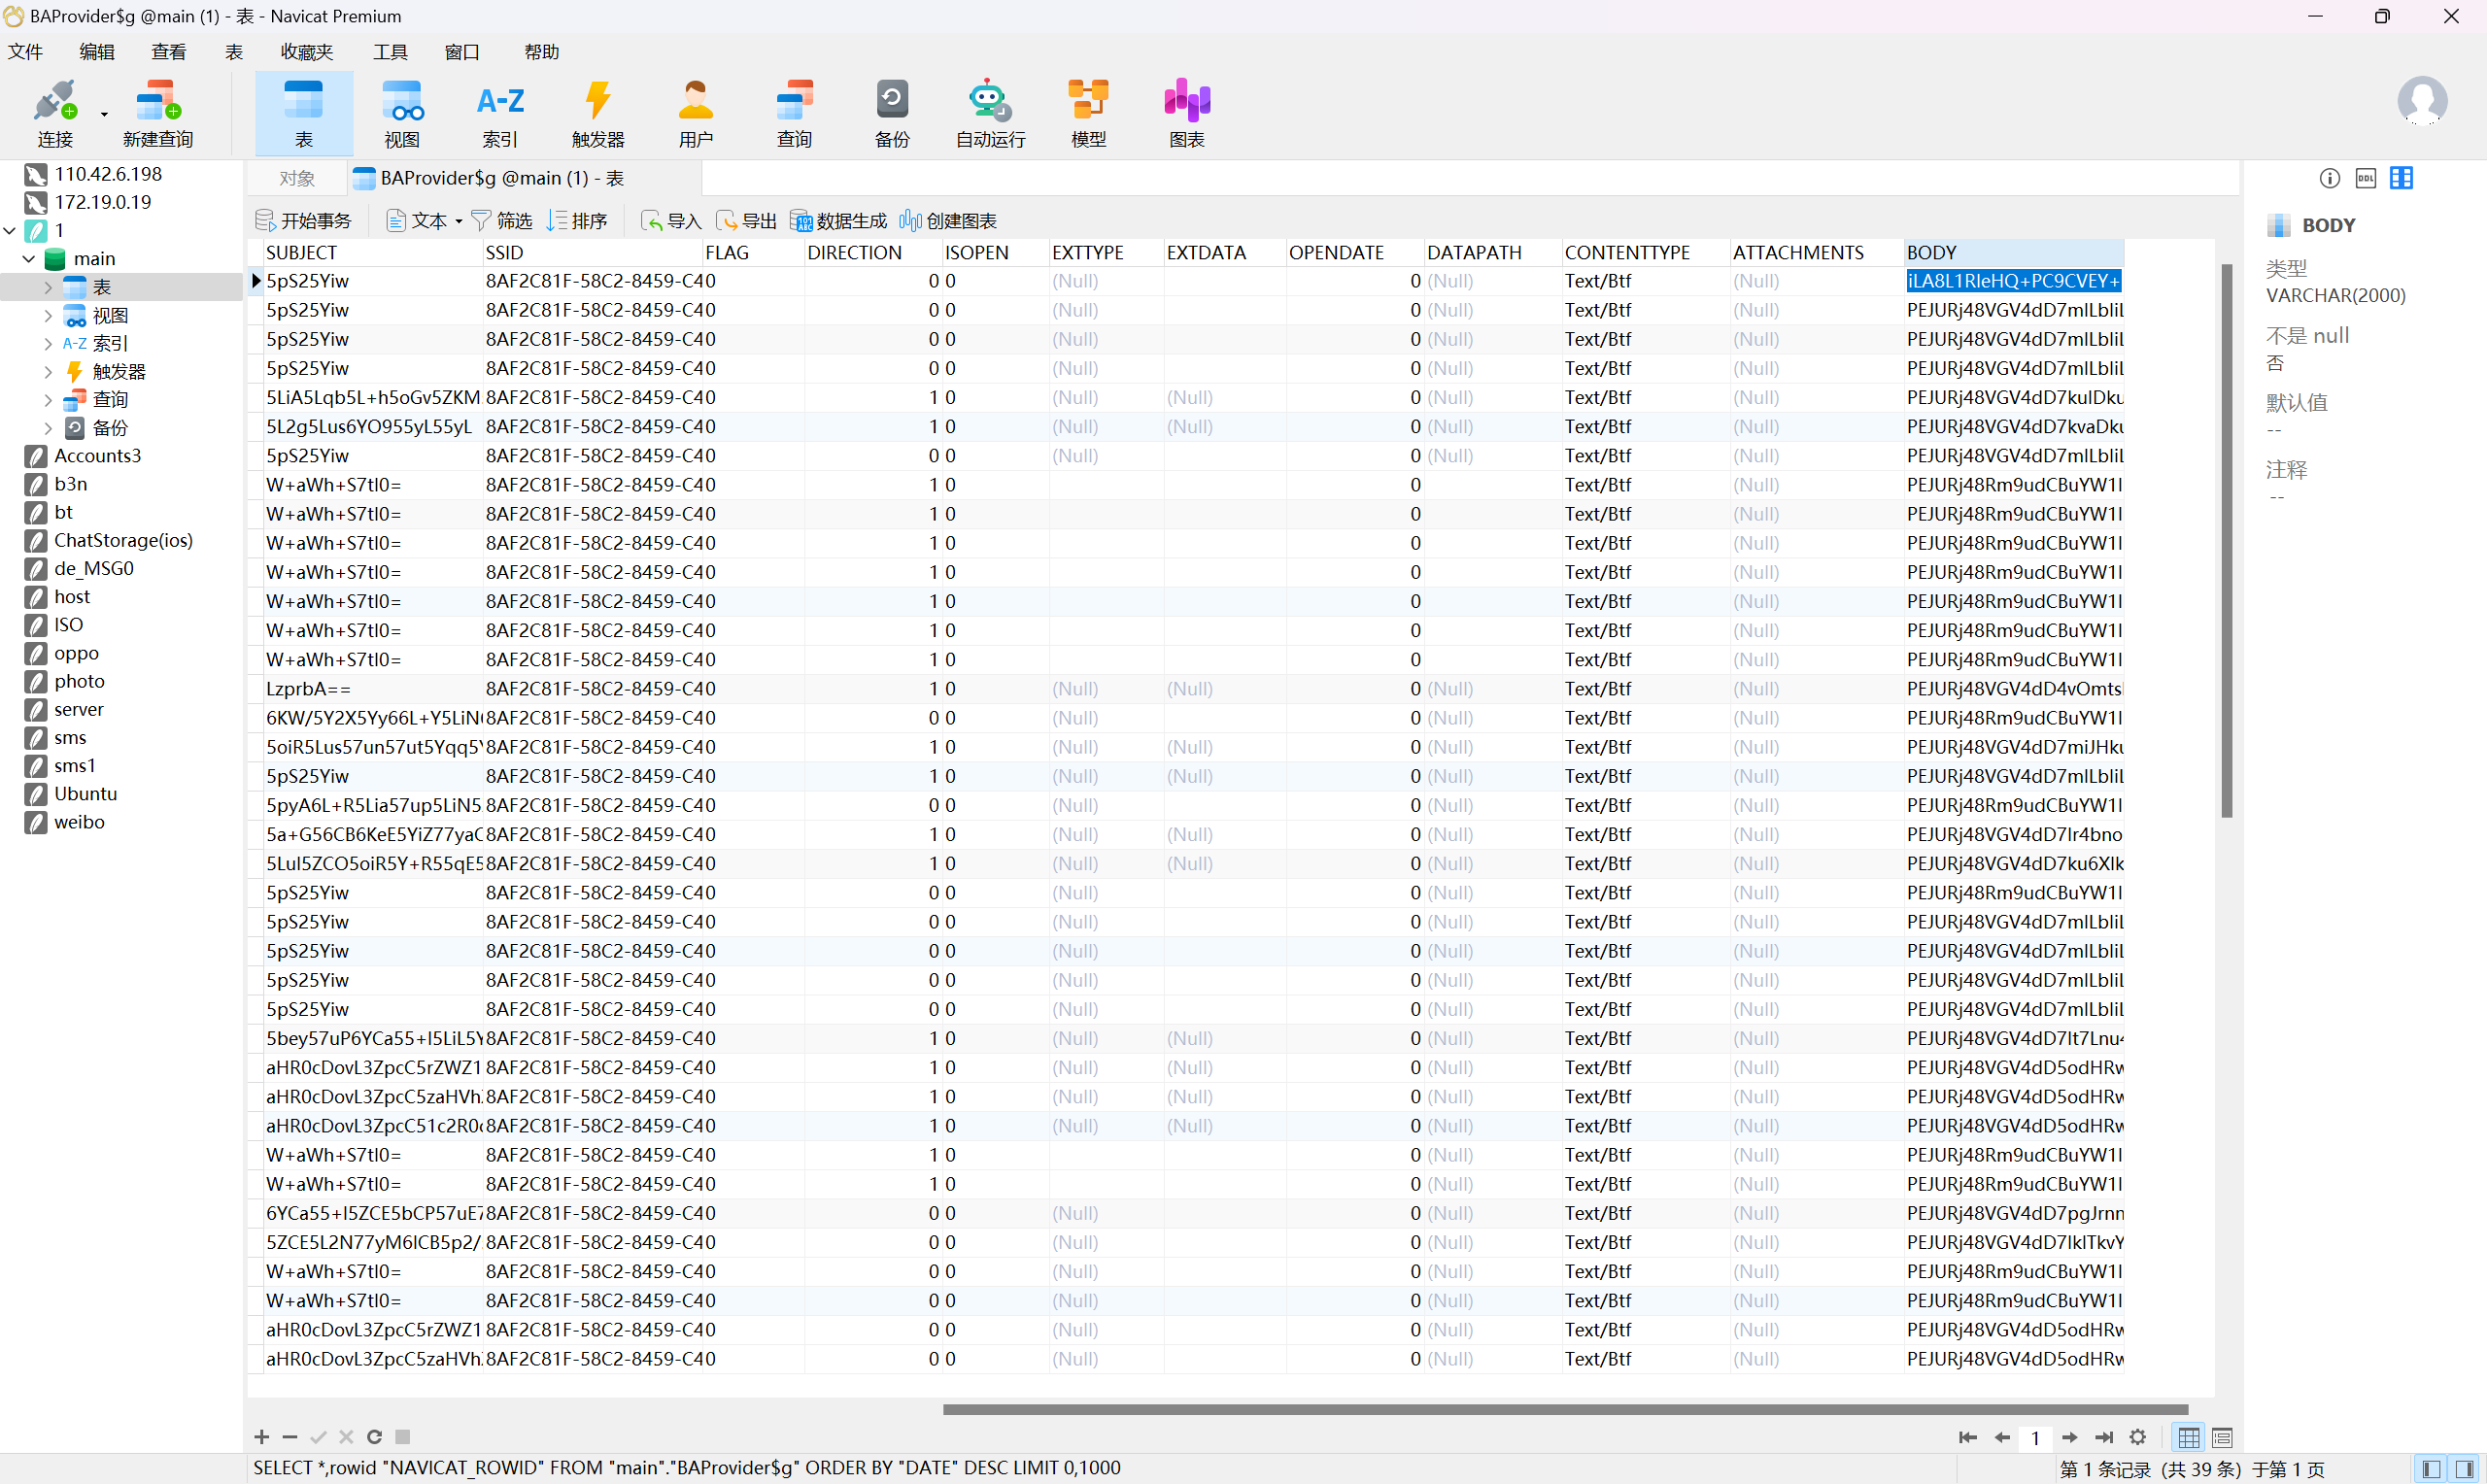Viewport: 2487px width, 1484px height.
Task: Open Automation (自动运行) robot icon
Action: tap(990, 113)
